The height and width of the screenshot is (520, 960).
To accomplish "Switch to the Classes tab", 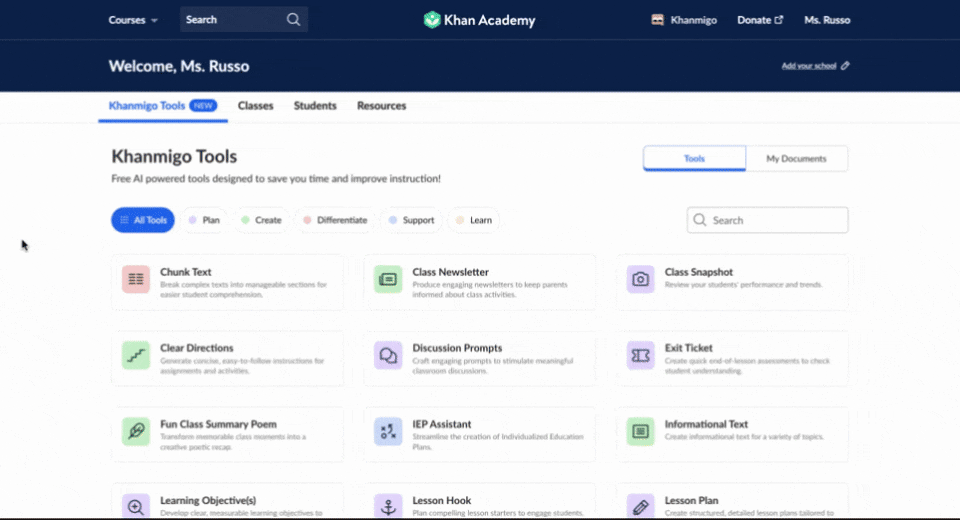I will point(255,106).
